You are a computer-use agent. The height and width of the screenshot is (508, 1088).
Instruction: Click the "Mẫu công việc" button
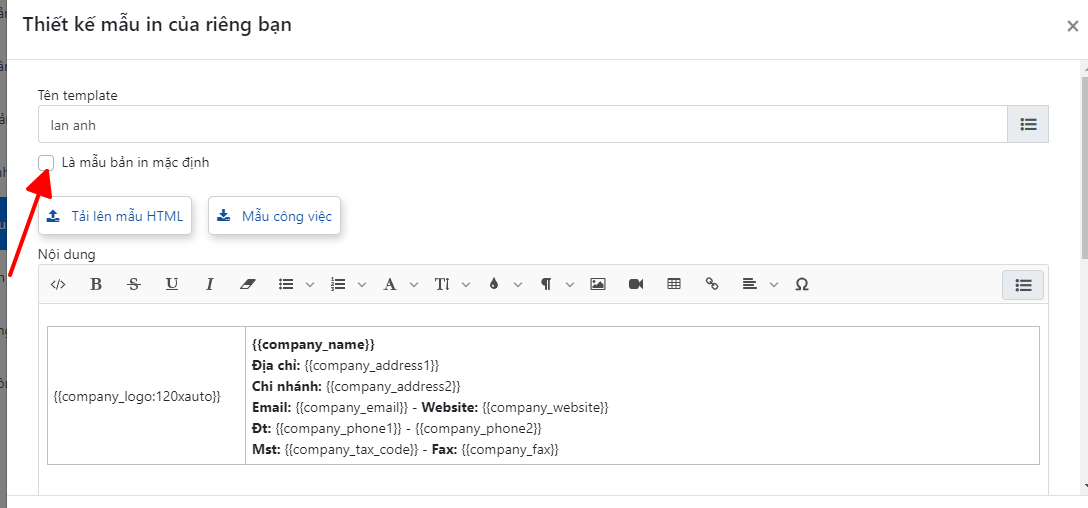click(x=275, y=216)
